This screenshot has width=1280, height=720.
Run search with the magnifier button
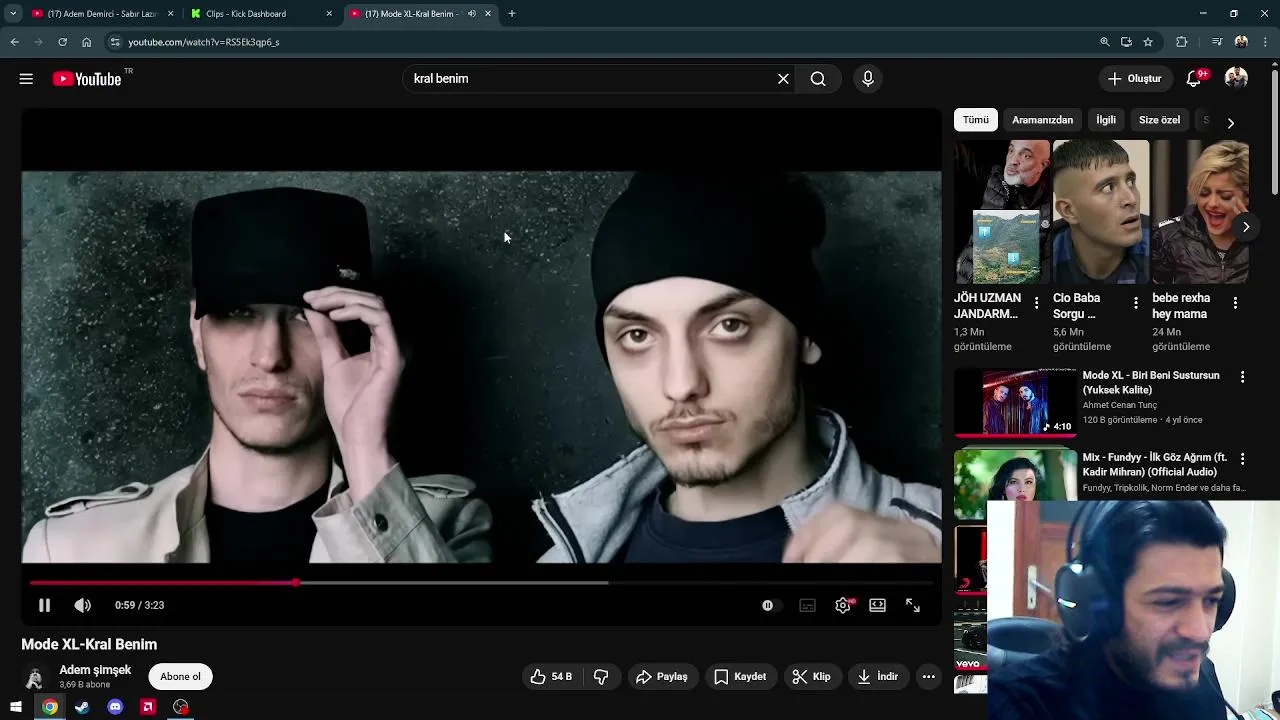click(818, 79)
